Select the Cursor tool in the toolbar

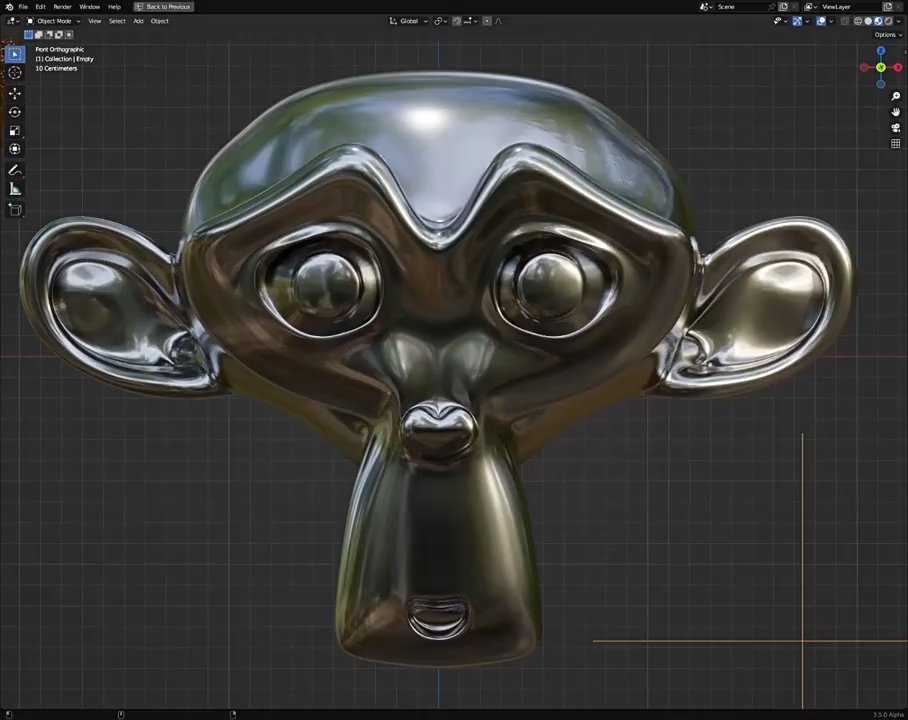tap(15, 73)
